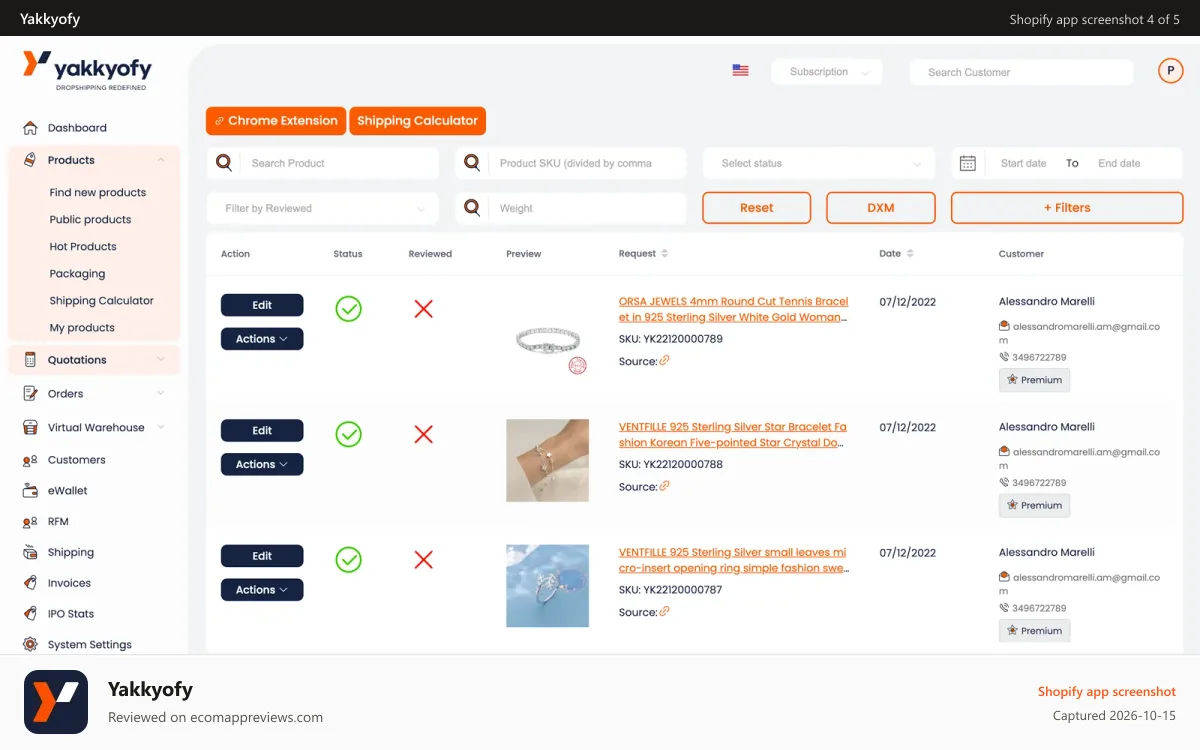Open the profile avatar P icon

(1170, 71)
